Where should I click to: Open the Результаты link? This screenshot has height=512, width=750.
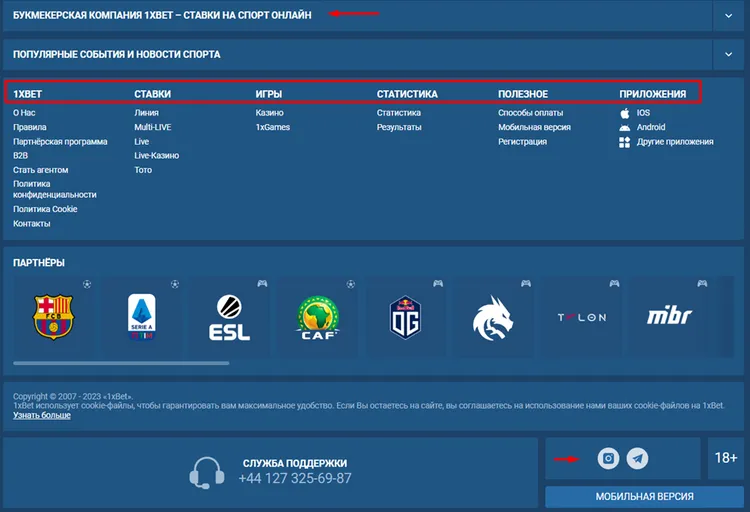(399, 127)
